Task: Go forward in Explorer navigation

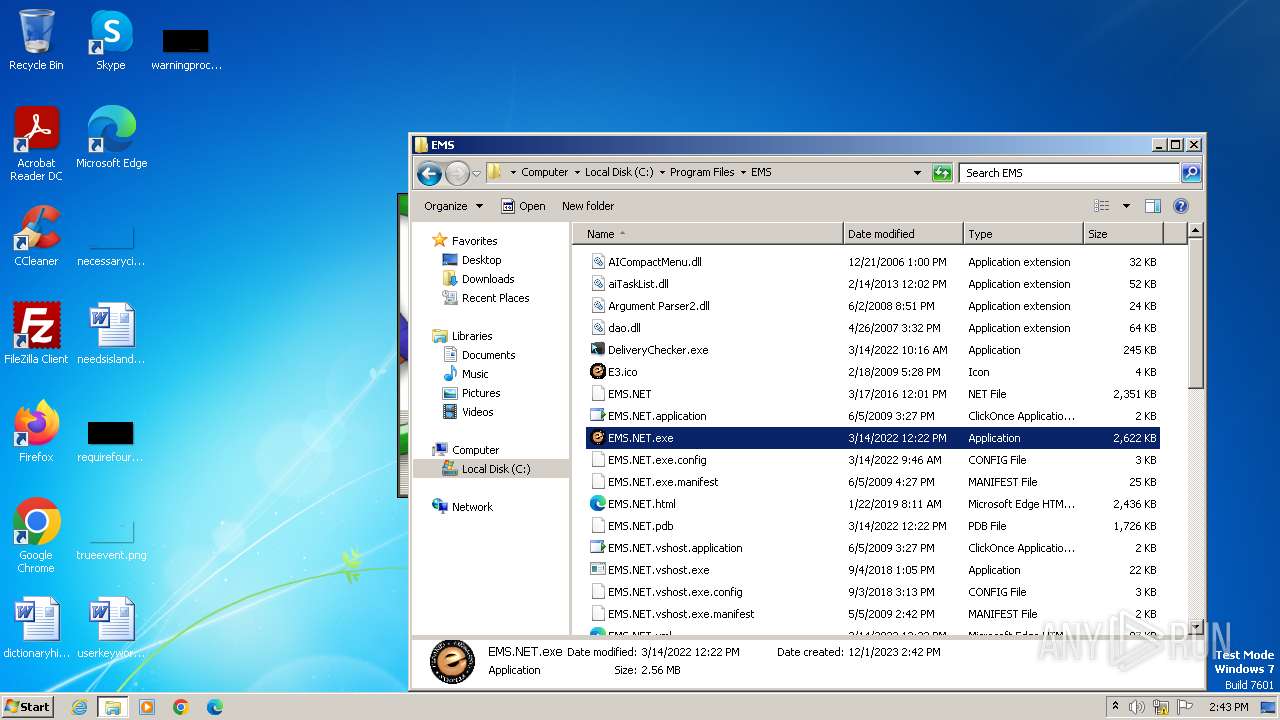Action: tap(457, 173)
